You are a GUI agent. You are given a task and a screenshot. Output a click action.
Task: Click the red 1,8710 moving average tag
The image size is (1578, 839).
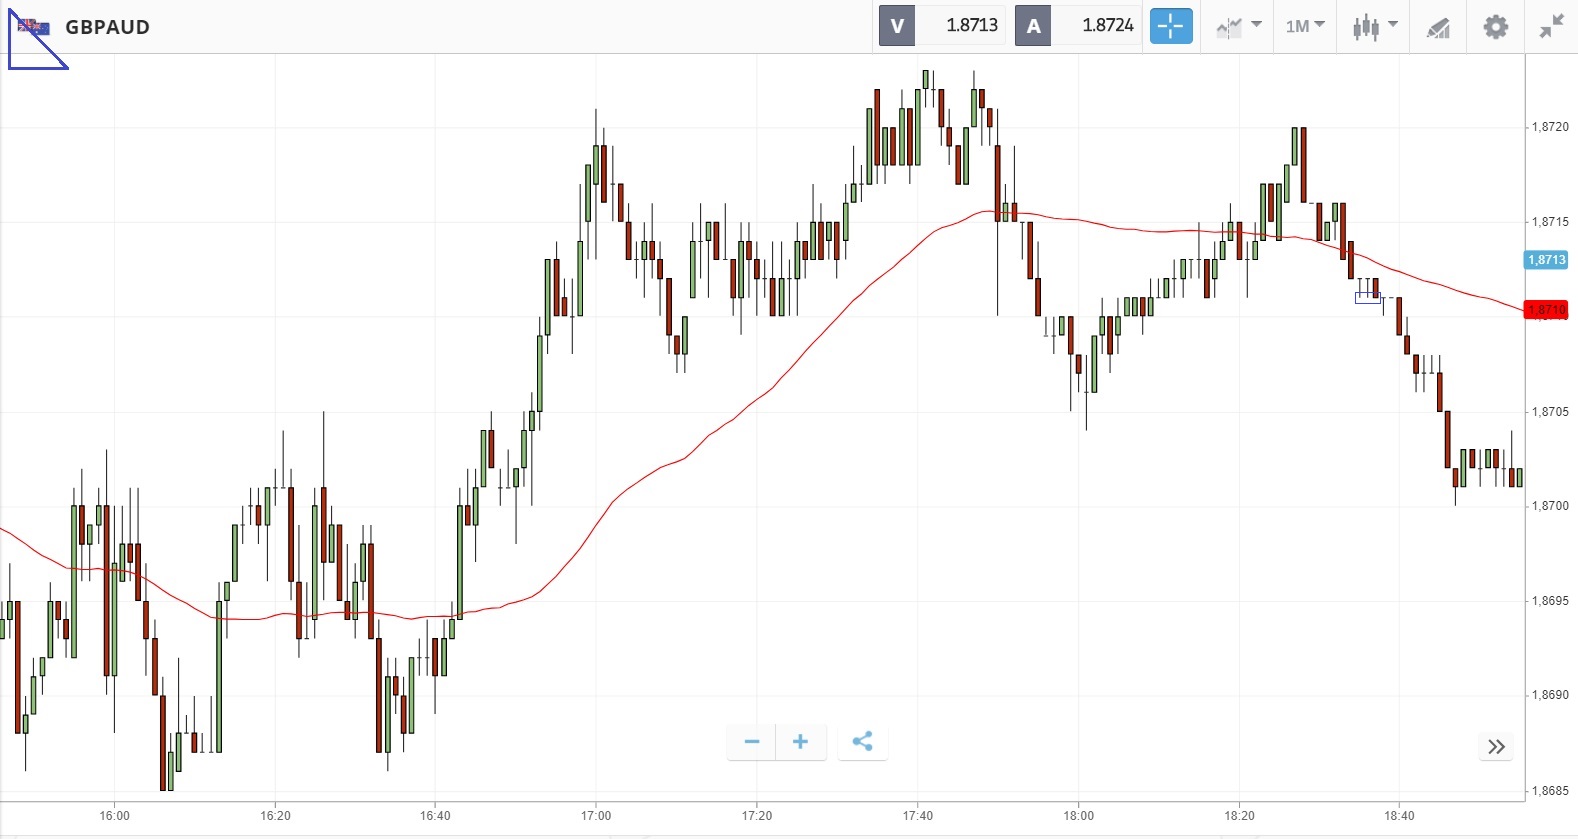pyautogui.click(x=1546, y=310)
